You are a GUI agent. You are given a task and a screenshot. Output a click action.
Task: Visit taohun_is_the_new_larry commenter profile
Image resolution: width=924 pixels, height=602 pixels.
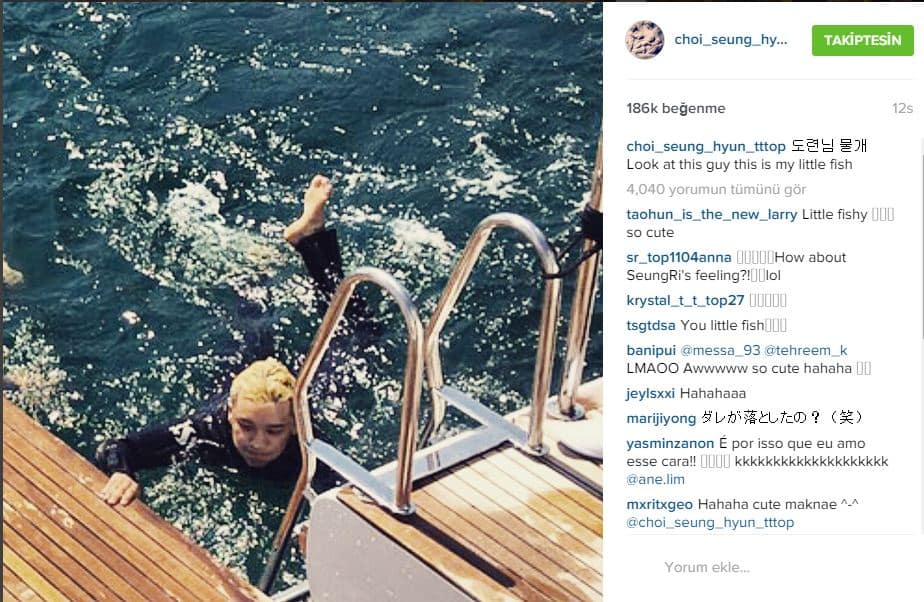point(712,214)
